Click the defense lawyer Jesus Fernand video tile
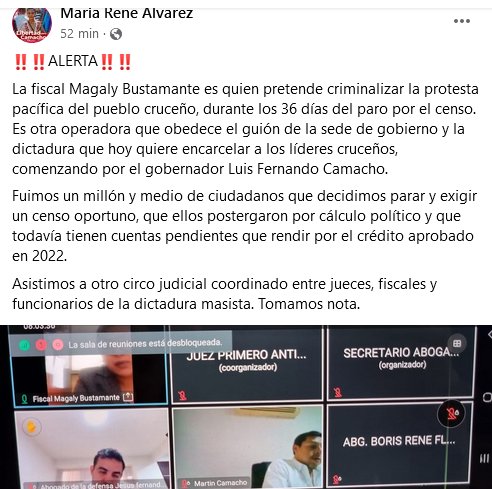 (91, 449)
